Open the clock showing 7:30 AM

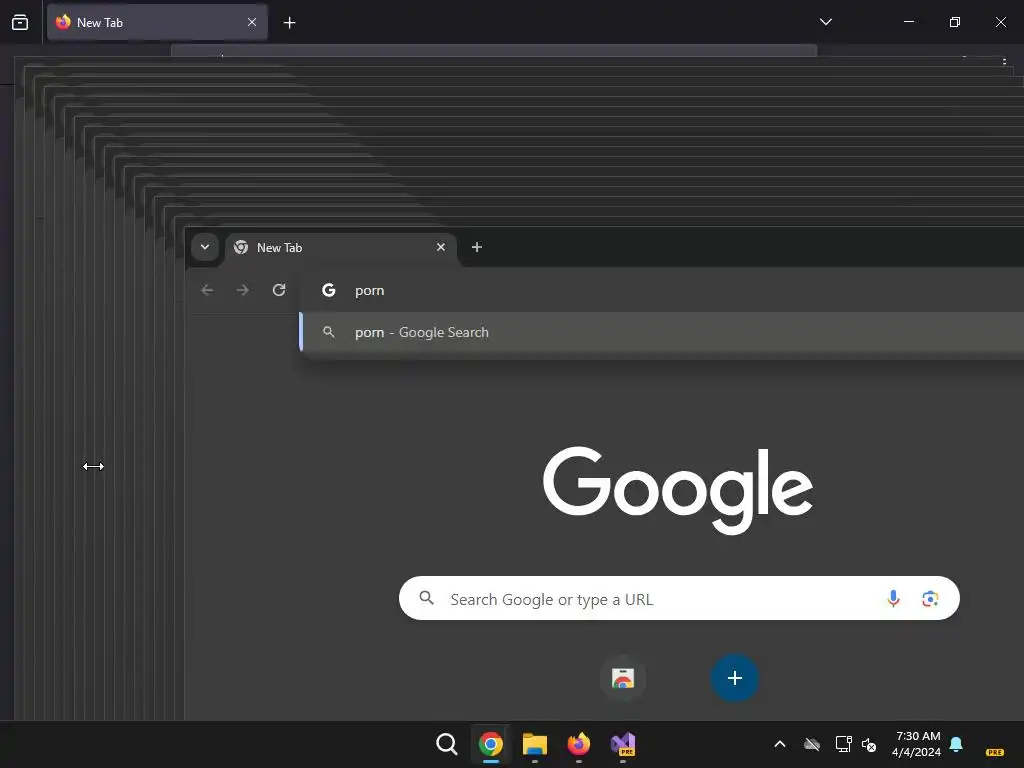point(917,744)
